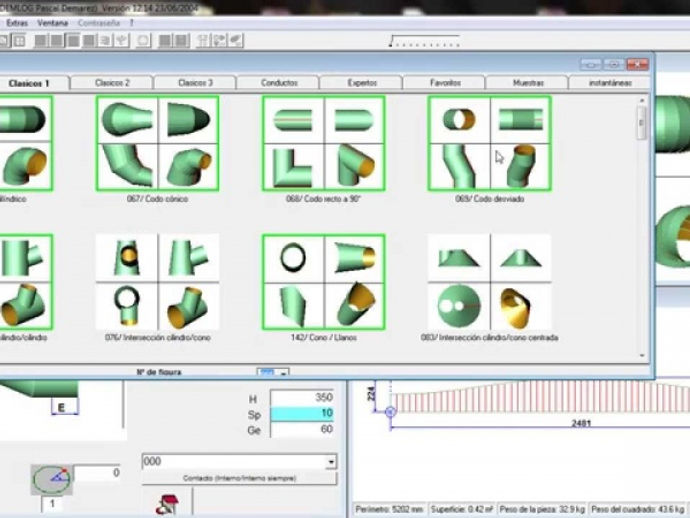
Task: Click the E dimension label on the preview
Action: click(x=62, y=408)
